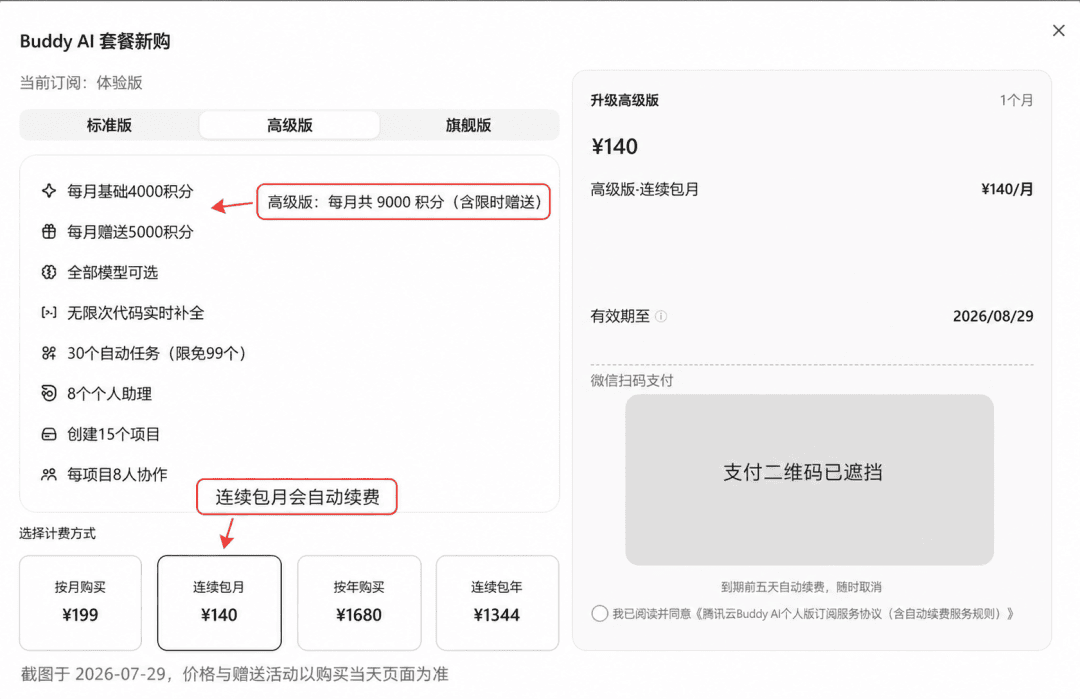Click the 1个月 duration text

coord(1017,101)
